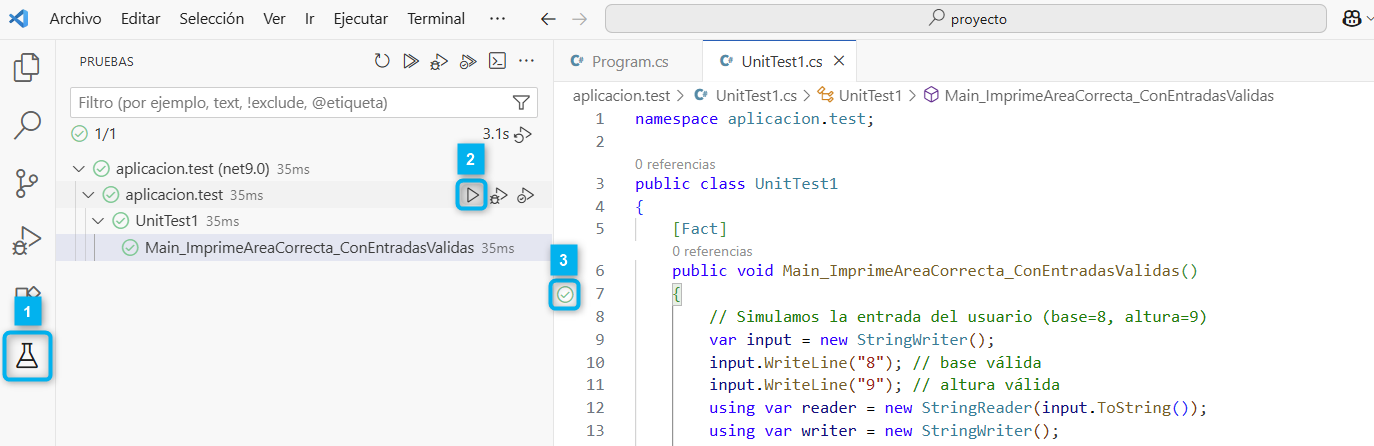Debug all tests from PRUEBAS header
The height and width of the screenshot is (446, 1374).
tap(439, 61)
